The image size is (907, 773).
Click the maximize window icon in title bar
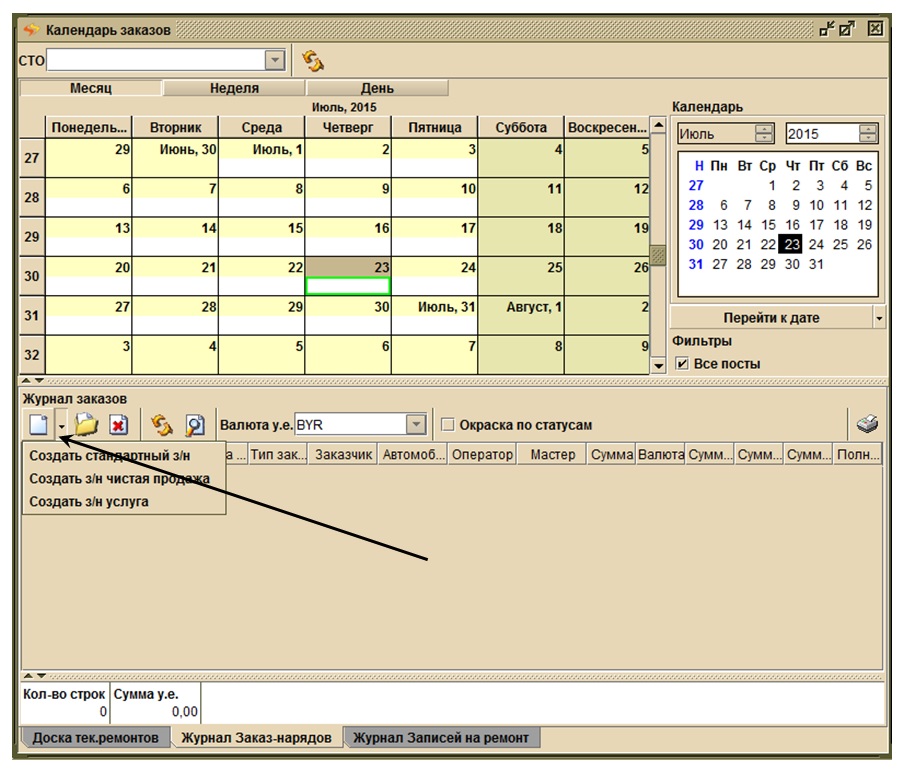pyautogui.click(x=847, y=29)
